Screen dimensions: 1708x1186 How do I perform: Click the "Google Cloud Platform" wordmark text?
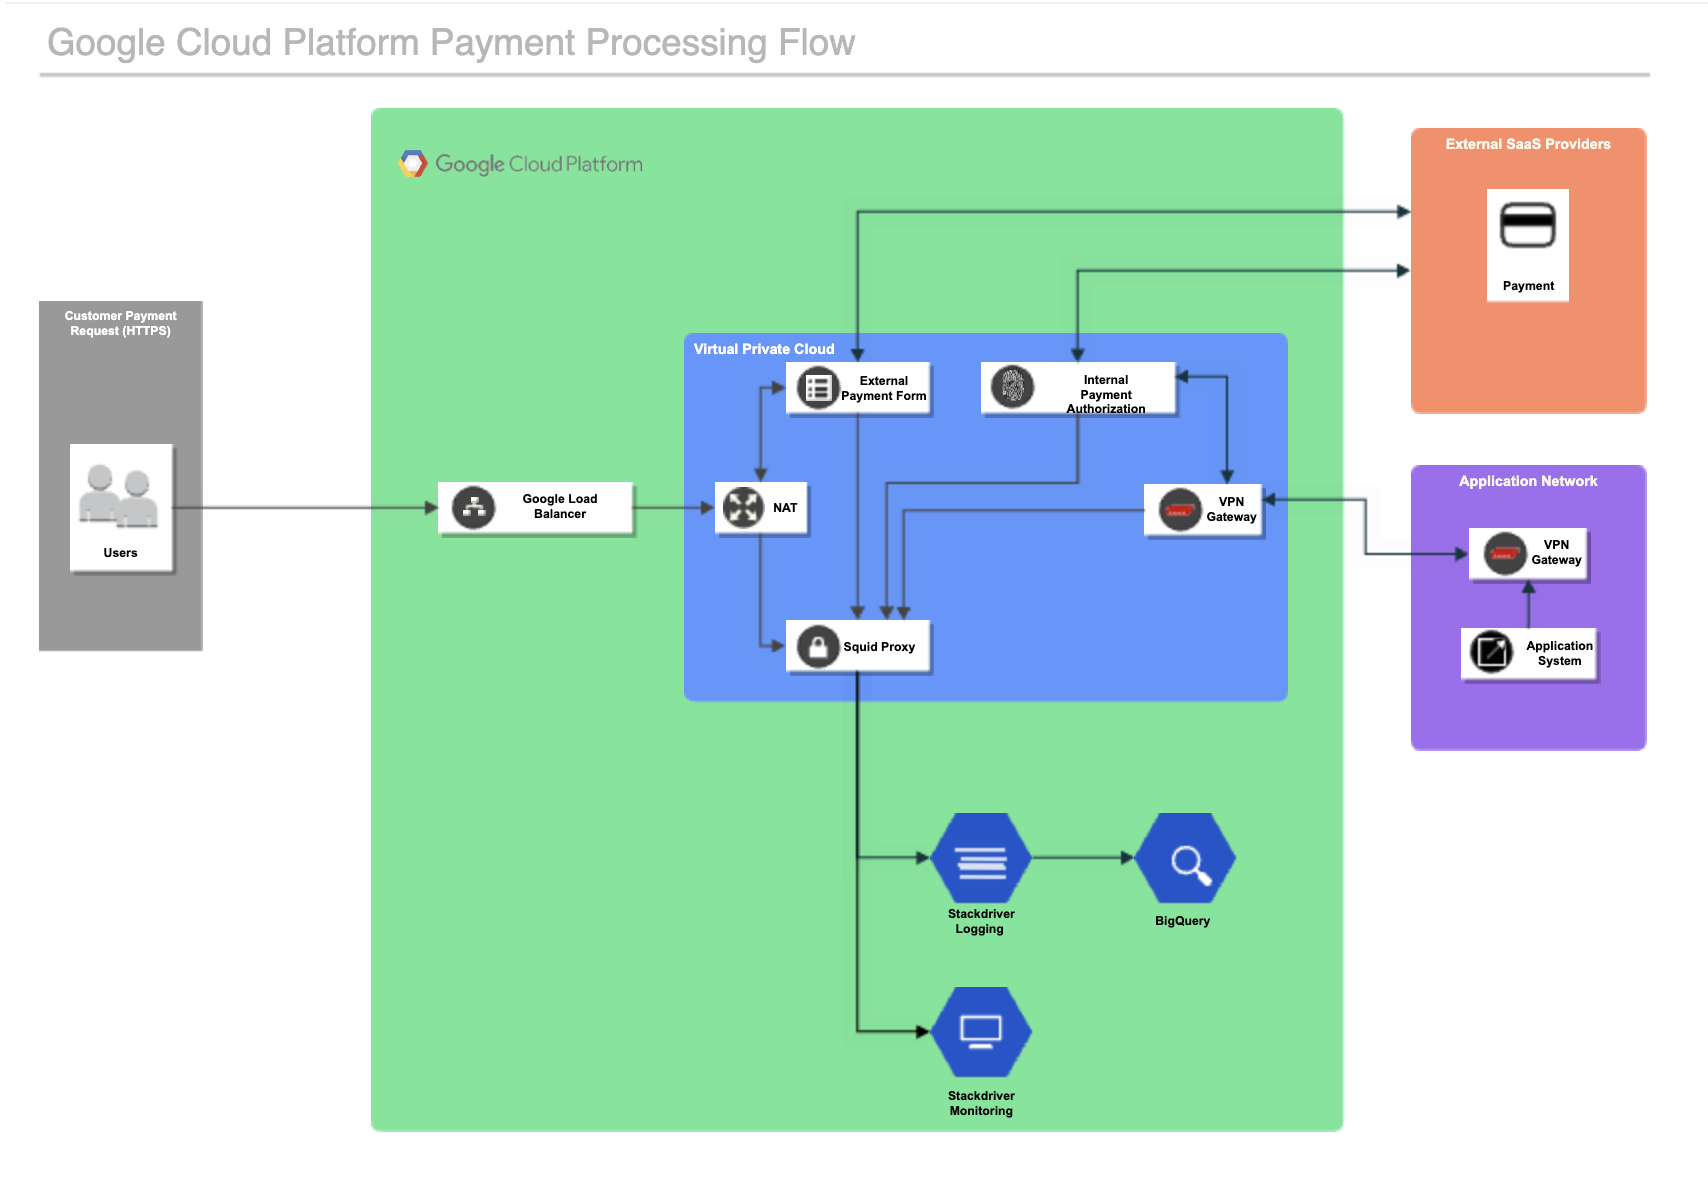539,164
